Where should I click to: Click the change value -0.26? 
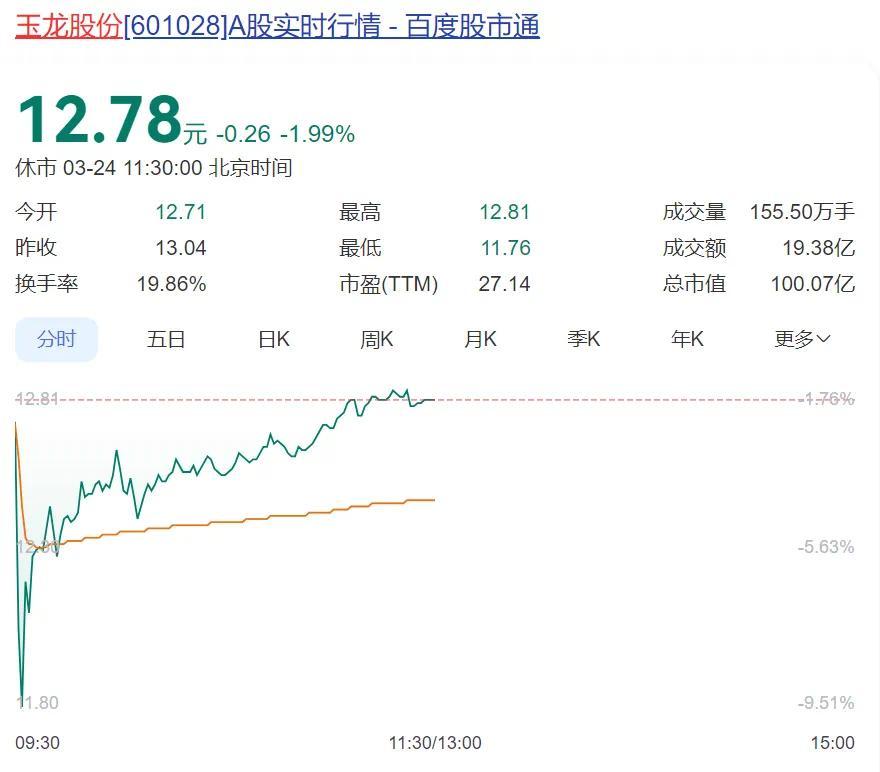point(243,134)
